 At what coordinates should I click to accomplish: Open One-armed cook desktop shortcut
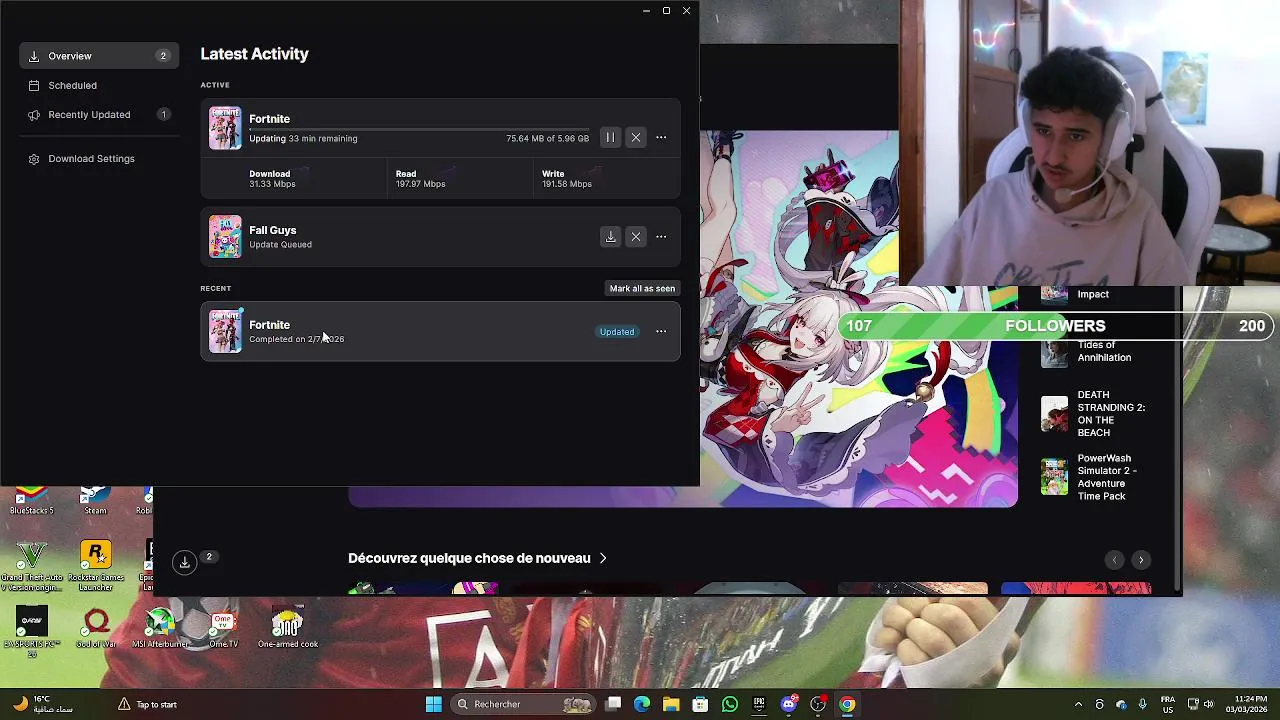(288, 629)
